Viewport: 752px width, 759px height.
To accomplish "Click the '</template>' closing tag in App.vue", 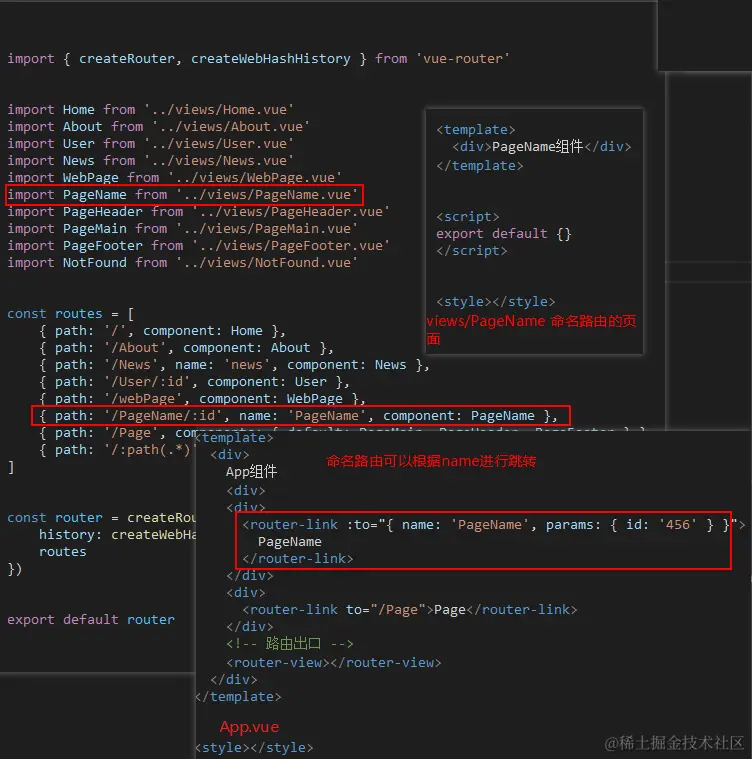I will pos(238,697).
